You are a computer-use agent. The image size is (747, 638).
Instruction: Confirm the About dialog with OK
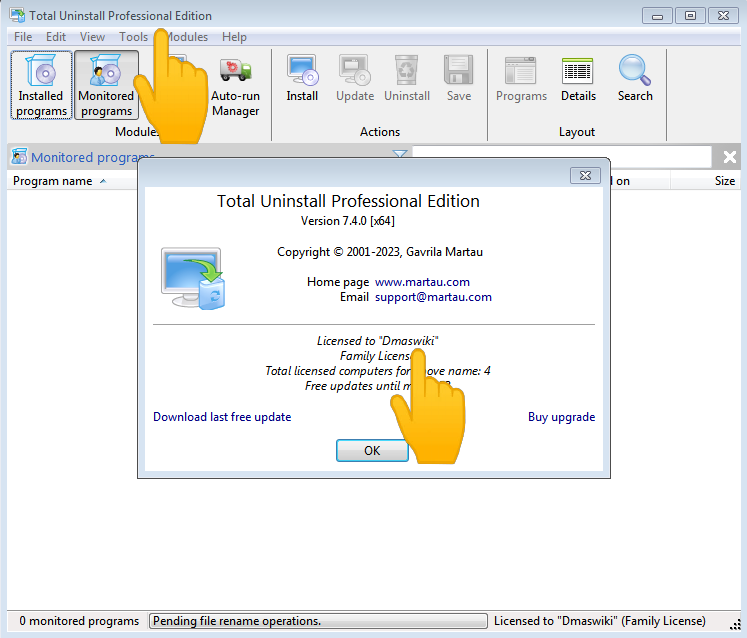(x=372, y=450)
